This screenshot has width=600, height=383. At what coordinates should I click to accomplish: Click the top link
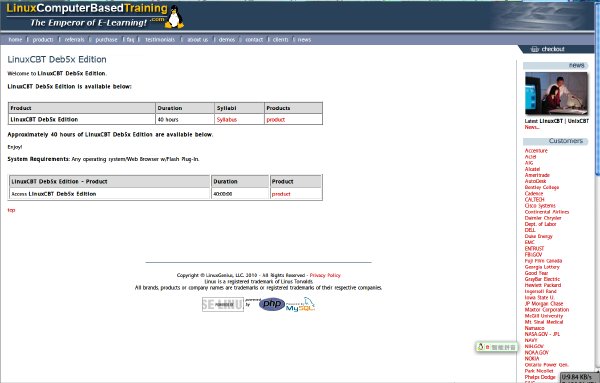11,210
